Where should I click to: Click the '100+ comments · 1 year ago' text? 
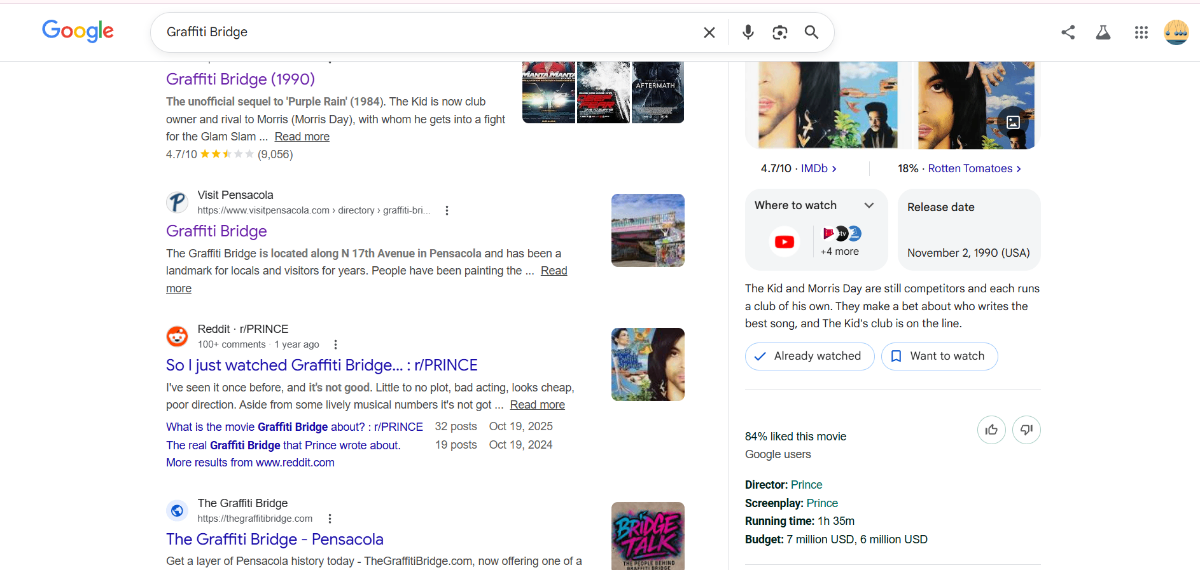coord(259,344)
